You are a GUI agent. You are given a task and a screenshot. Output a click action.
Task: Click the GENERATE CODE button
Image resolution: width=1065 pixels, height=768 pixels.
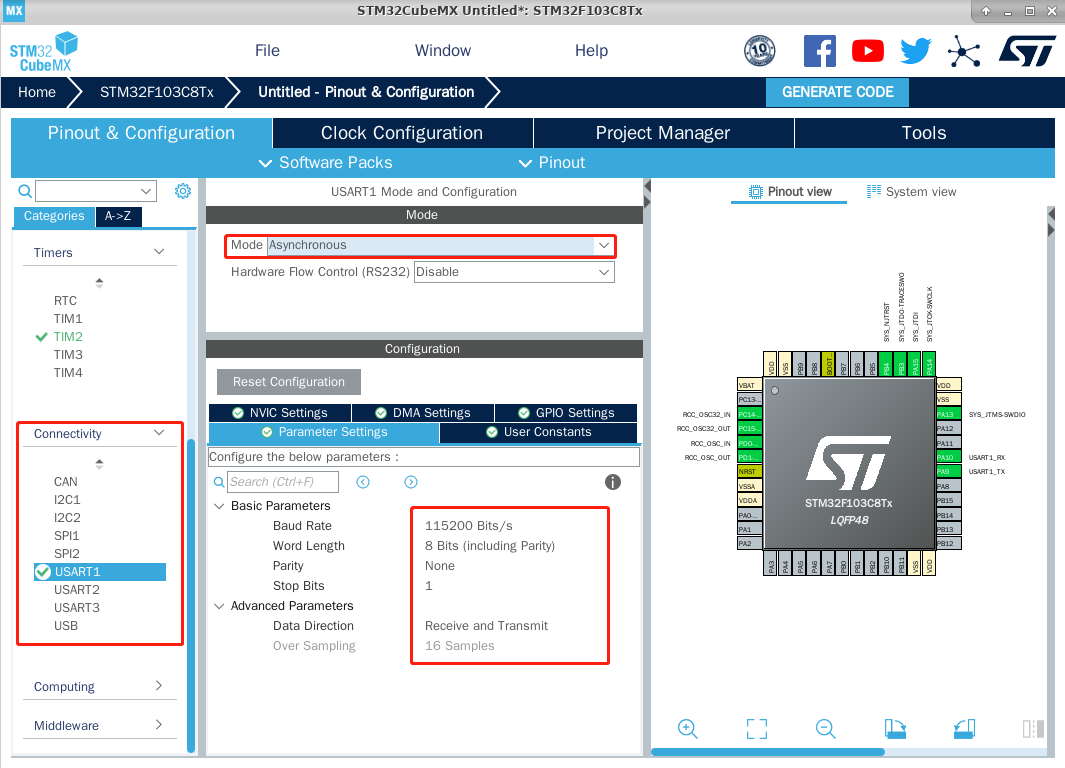(x=837, y=92)
